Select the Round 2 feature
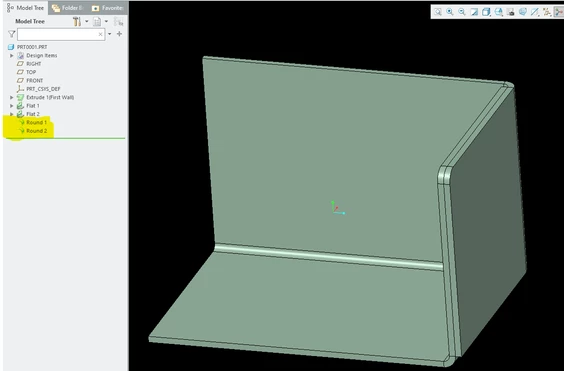Viewport: 564px width, 371px height. coord(32,131)
